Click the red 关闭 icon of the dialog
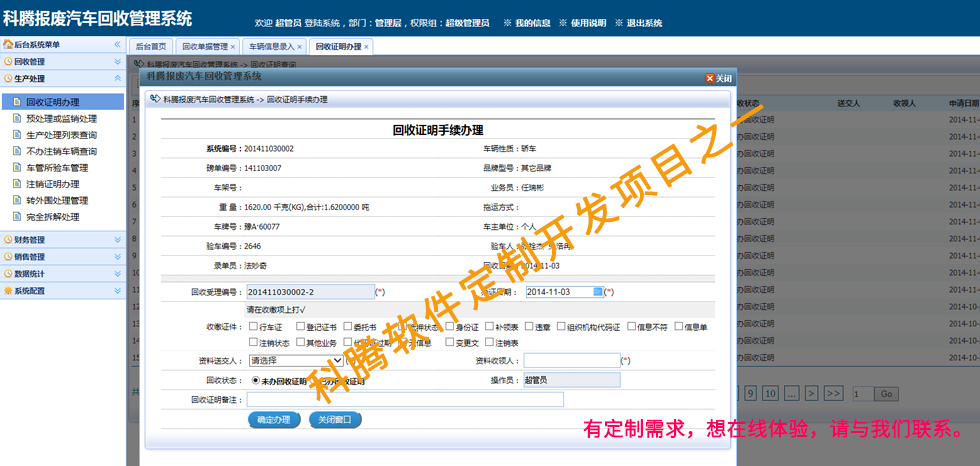Screen dimensions: 980x466 coord(709,78)
